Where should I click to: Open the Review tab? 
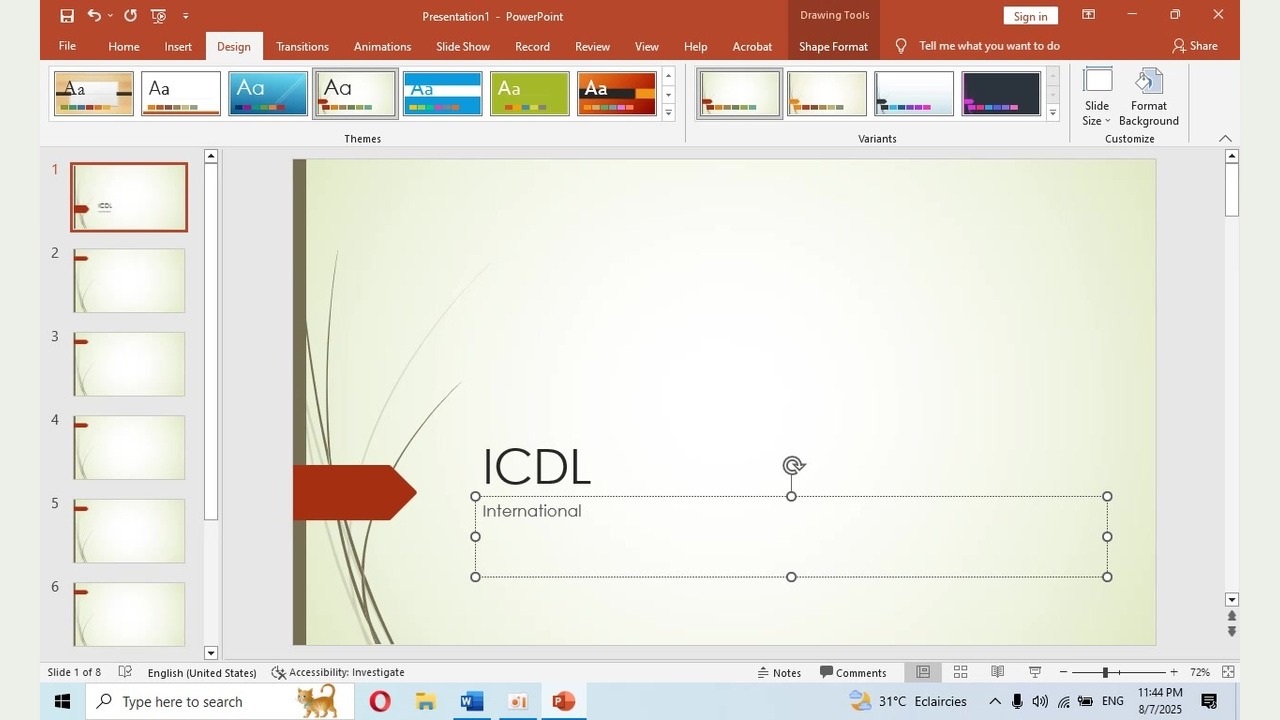pyautogui.click(x=592, y=46)
